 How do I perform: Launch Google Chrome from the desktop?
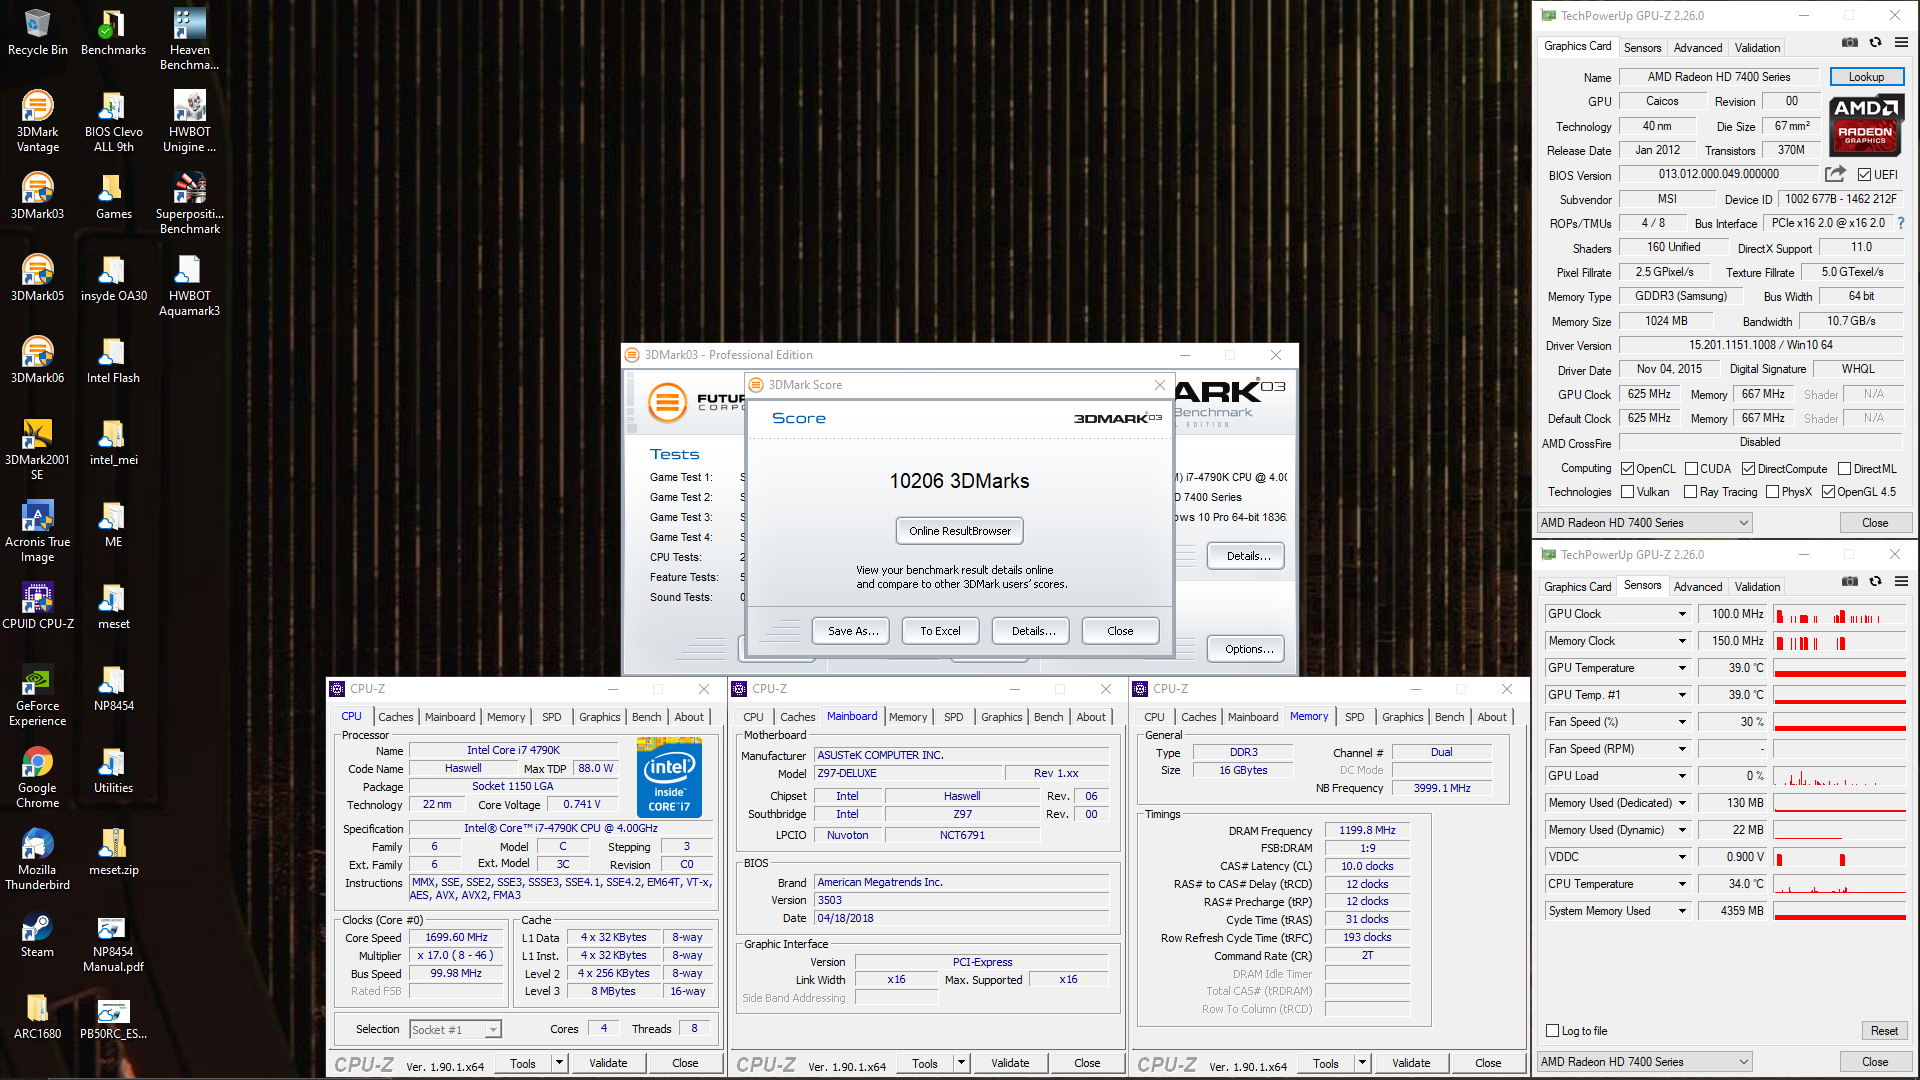click(37, 777)
